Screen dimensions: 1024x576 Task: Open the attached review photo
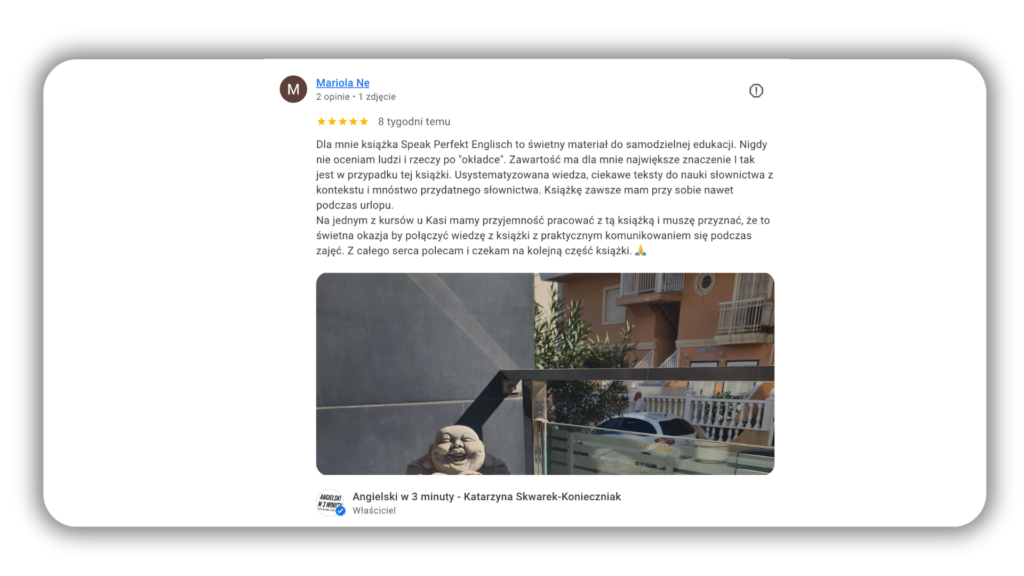point(545,374)
